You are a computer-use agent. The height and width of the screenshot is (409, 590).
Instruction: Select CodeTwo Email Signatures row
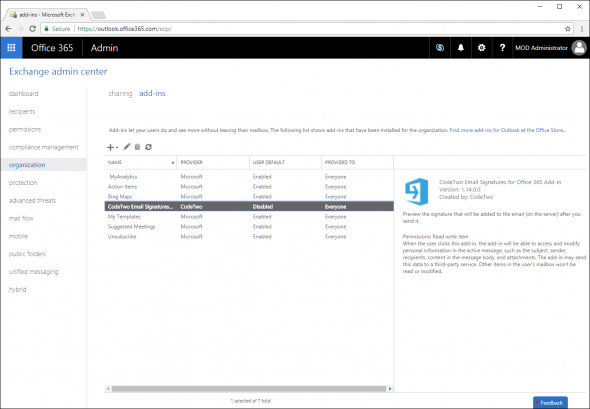249,207
